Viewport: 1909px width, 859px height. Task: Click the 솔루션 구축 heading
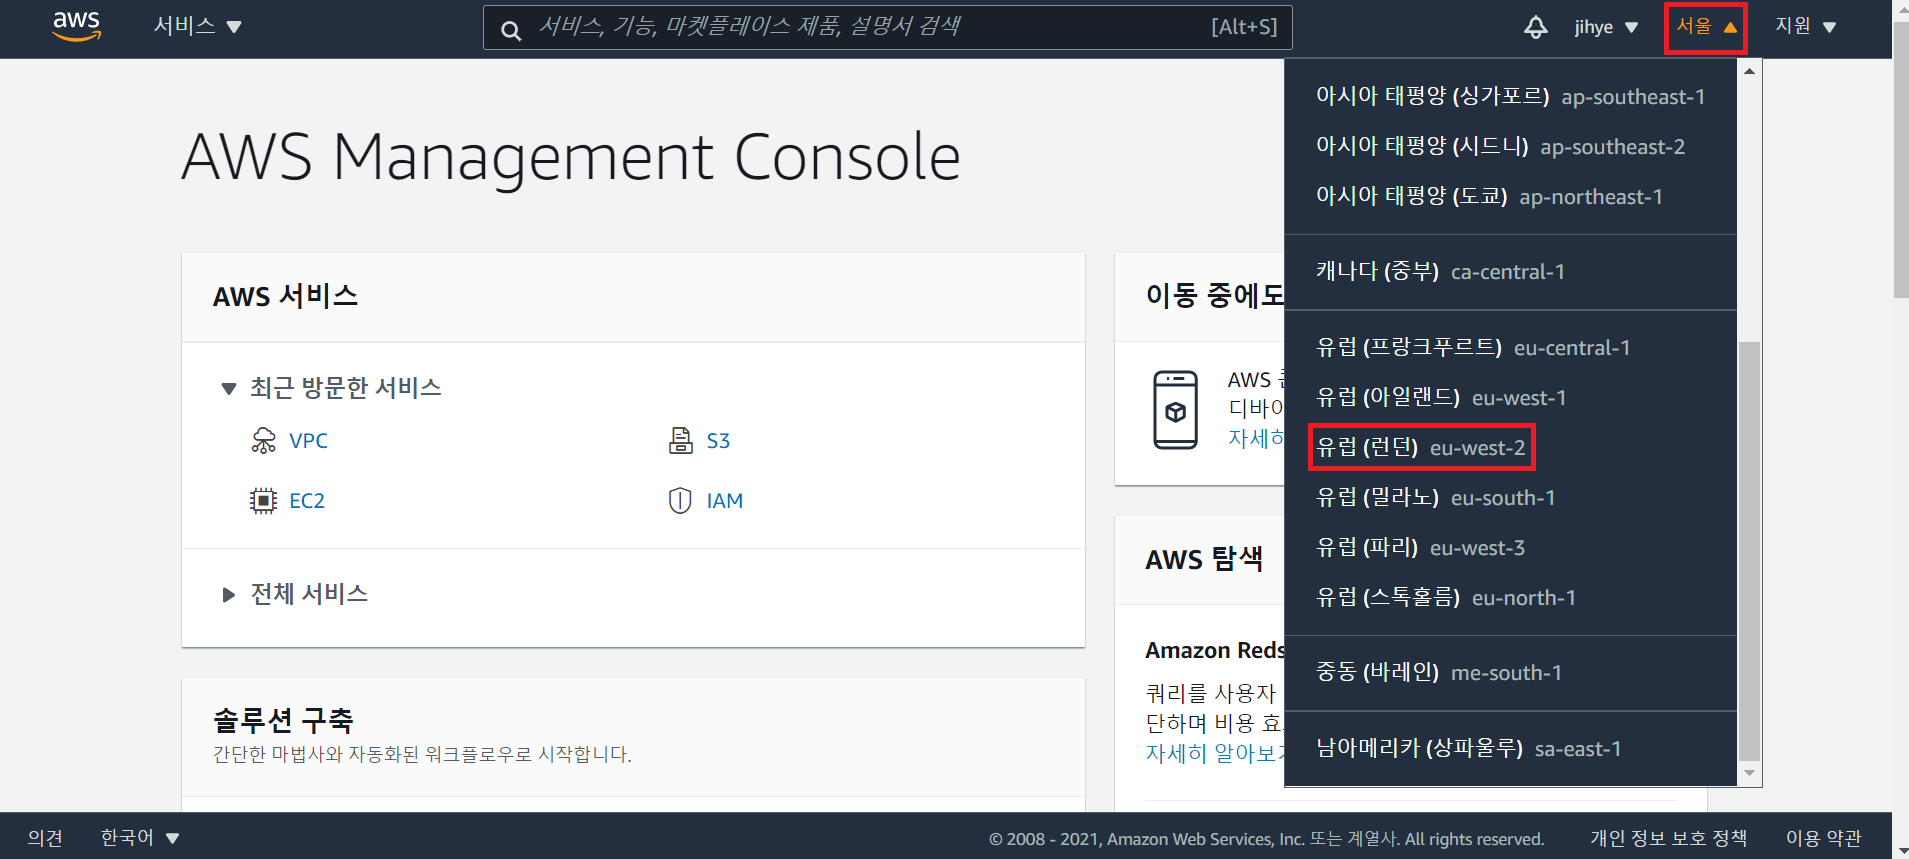coord(283,720)
